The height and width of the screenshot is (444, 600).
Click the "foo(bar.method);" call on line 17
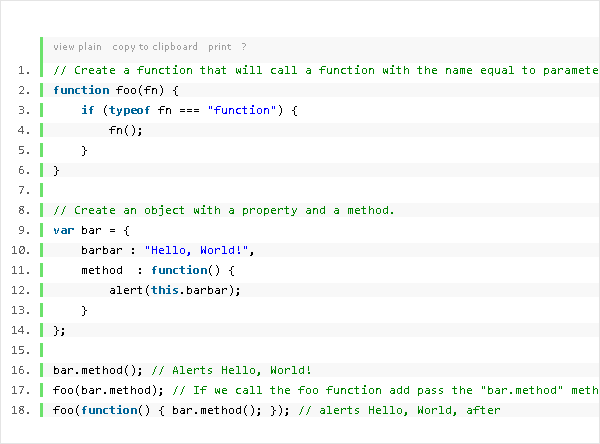coord(109,390)
